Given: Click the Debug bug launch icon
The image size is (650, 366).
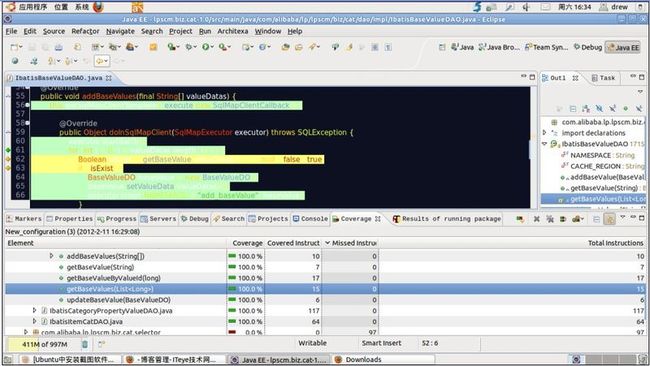Looking at the screenshot, I should click(189, 47).
